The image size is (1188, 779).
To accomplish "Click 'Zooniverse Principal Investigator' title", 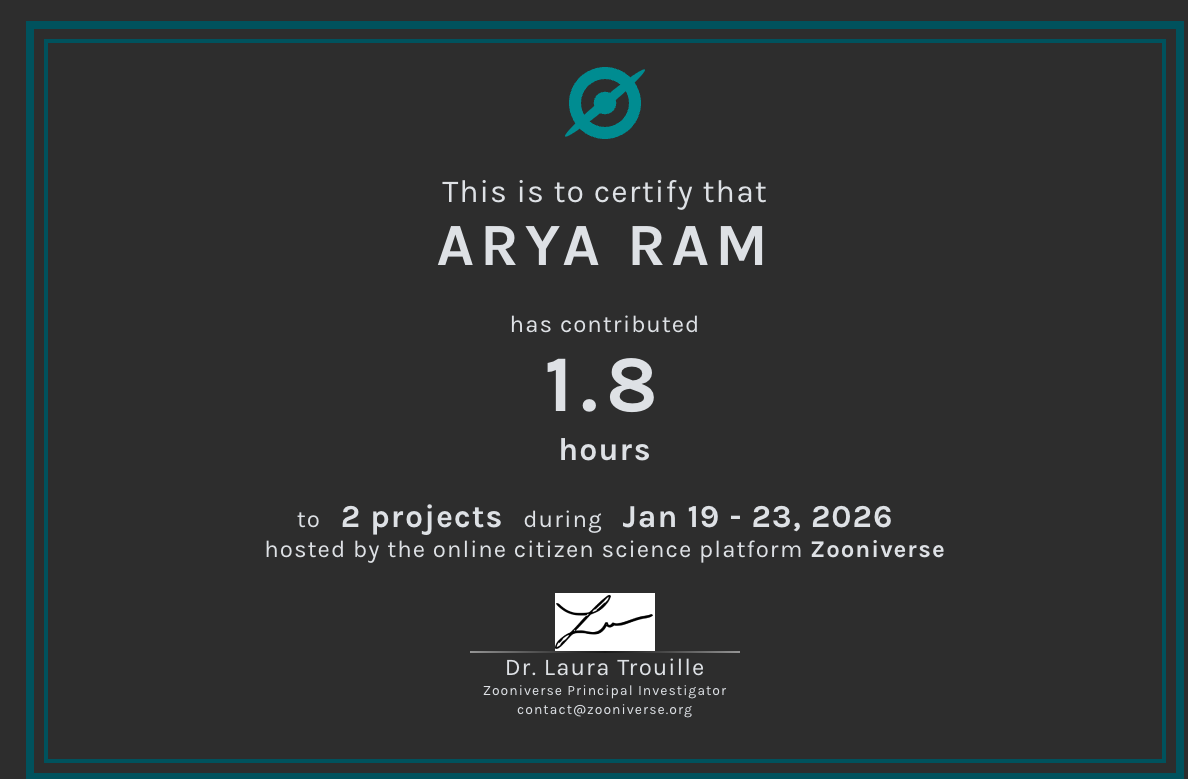I will click(x=605, y=690).
